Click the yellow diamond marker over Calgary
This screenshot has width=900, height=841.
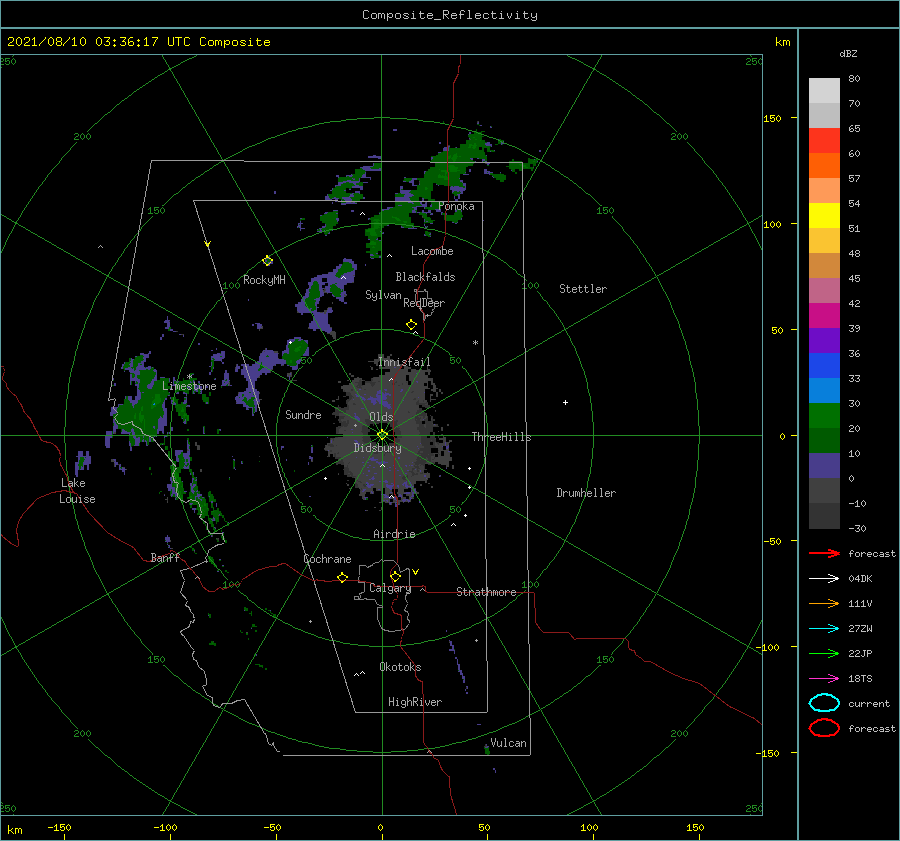coord(395,576)
